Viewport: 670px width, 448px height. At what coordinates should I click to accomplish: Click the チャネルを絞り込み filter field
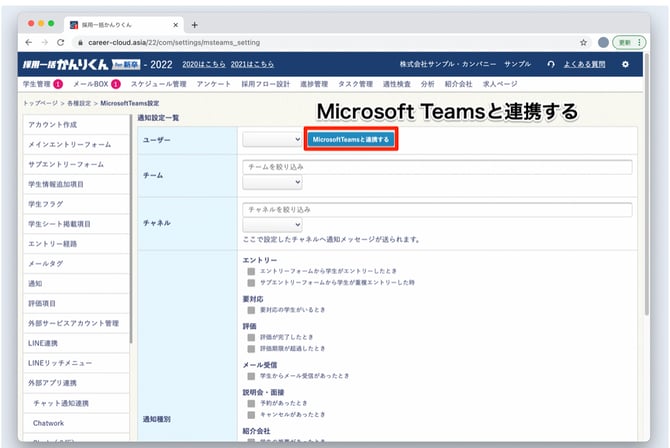point(437,210)
